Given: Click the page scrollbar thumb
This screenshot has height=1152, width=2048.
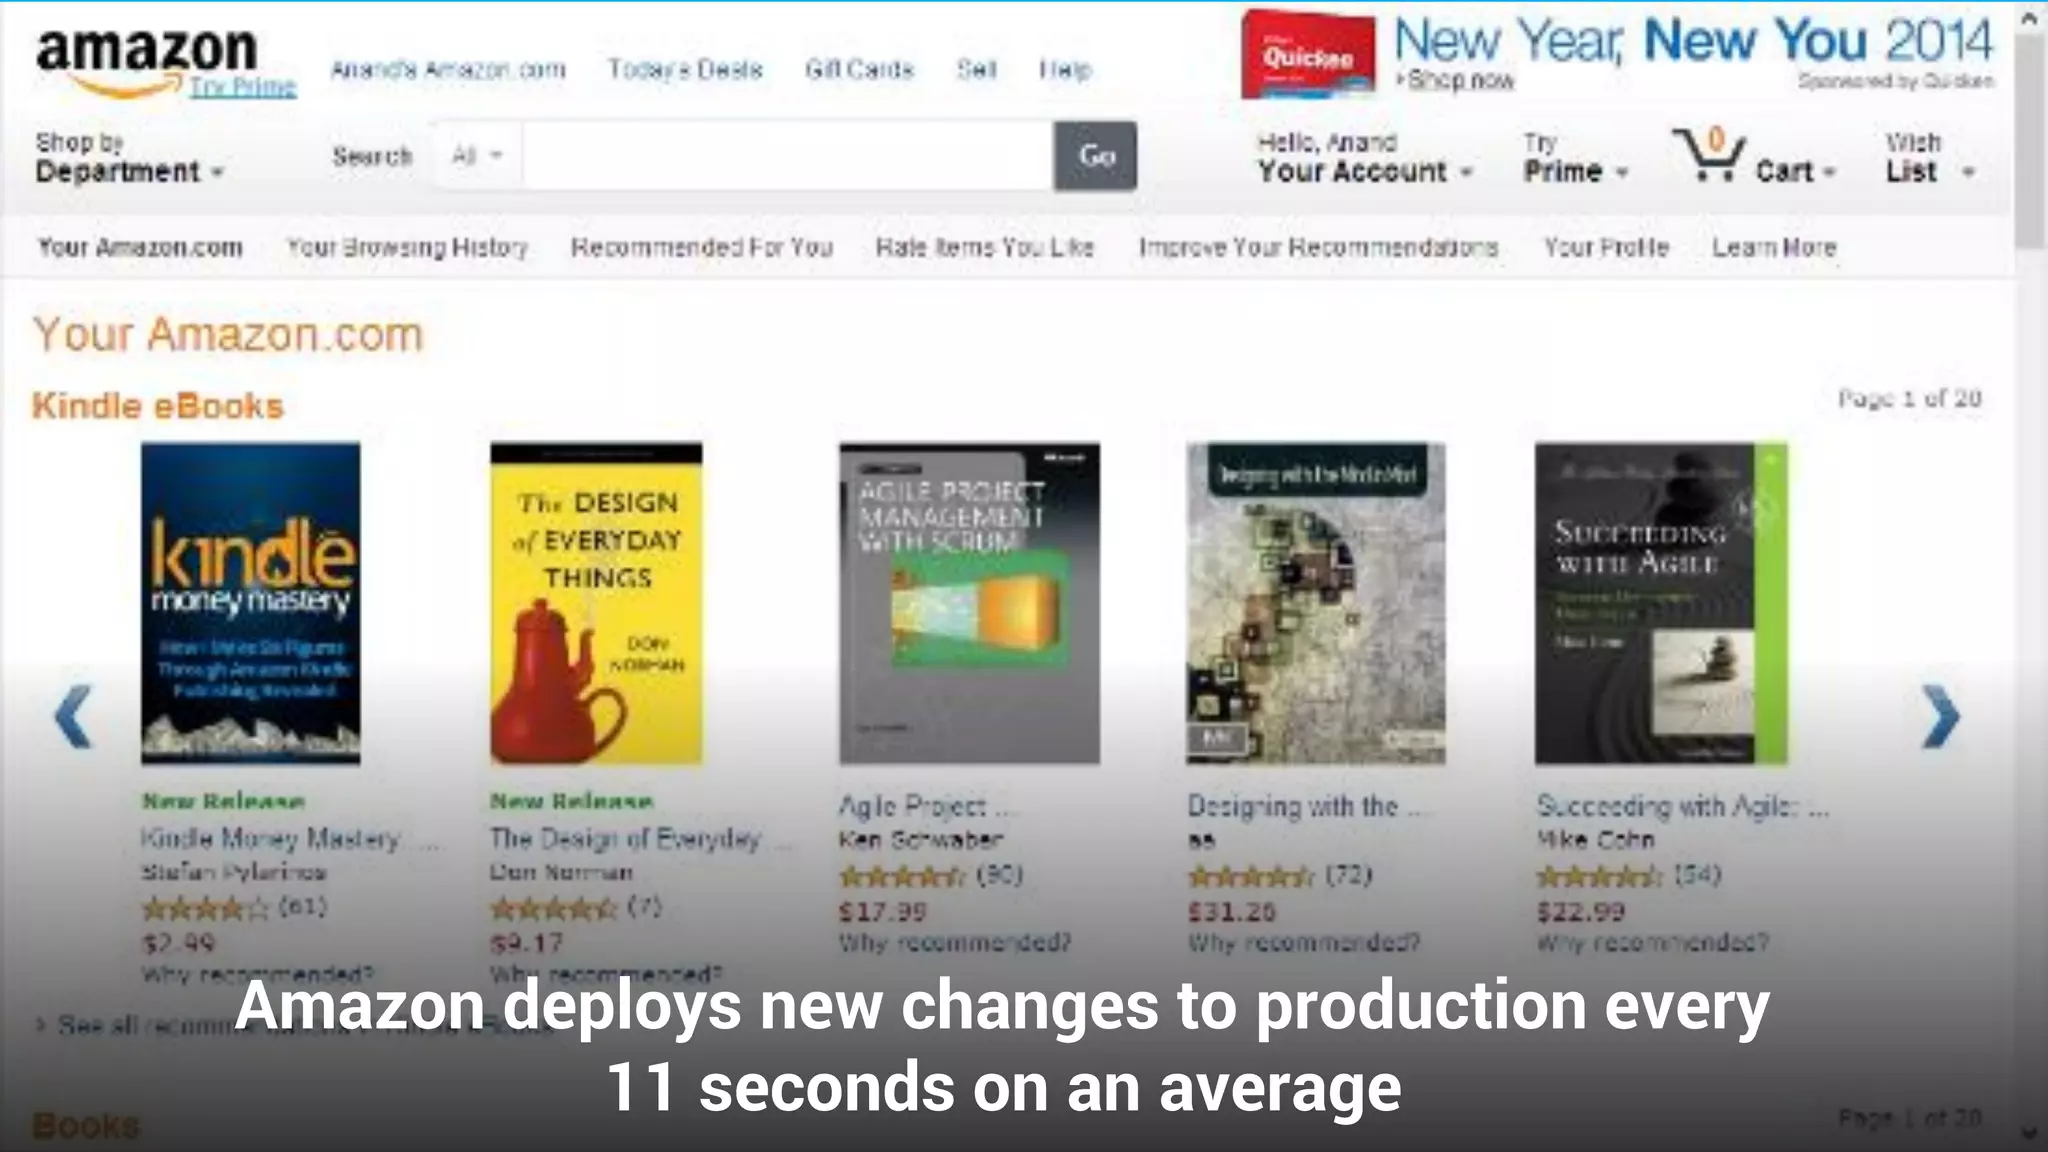Looking at the screenshot, I should (x=2029, y=140).
